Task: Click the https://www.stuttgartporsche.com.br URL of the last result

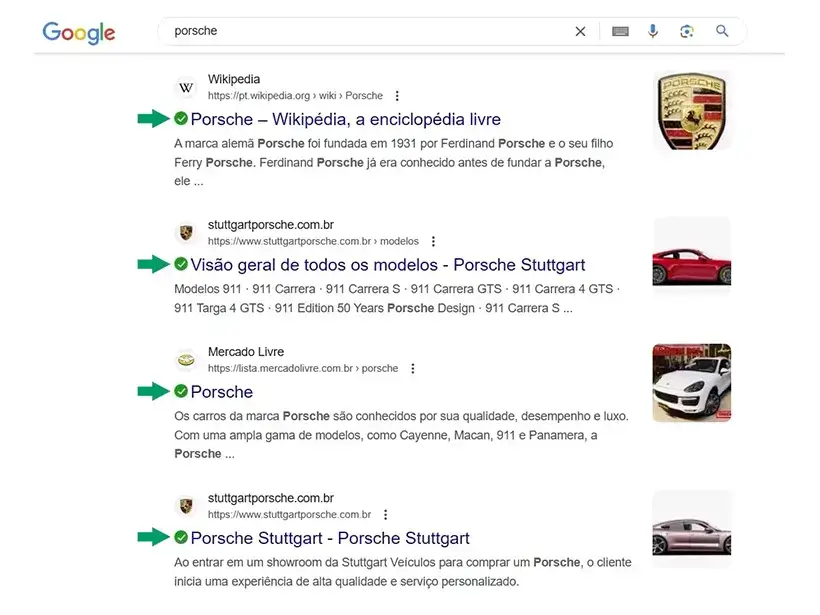Action: click(x=289, y=515)
